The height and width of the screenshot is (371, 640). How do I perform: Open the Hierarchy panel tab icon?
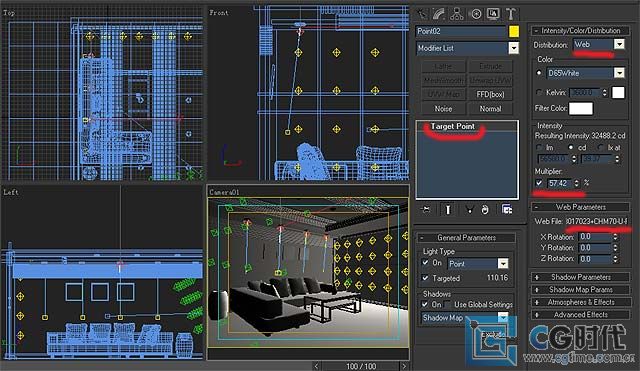pos(457,14)
